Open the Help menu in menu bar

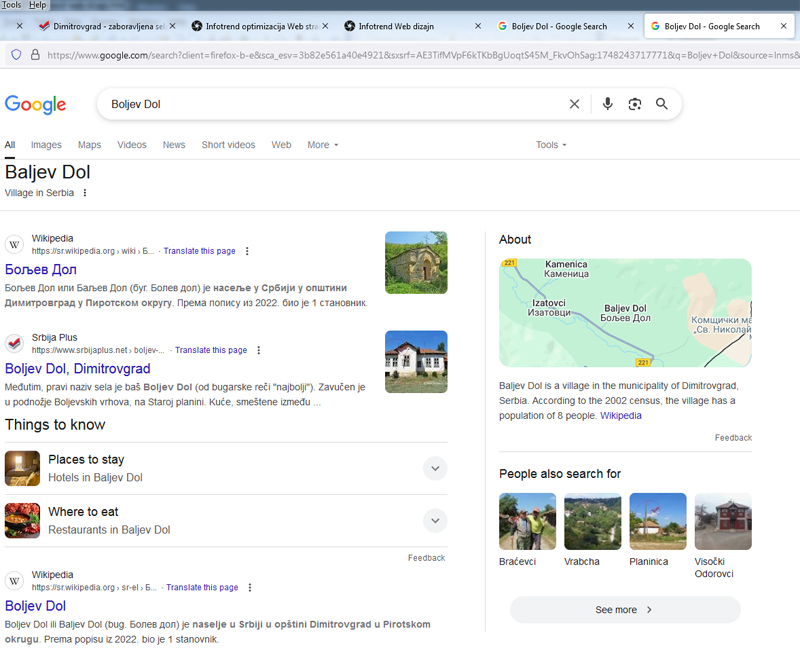pos(37,5)
